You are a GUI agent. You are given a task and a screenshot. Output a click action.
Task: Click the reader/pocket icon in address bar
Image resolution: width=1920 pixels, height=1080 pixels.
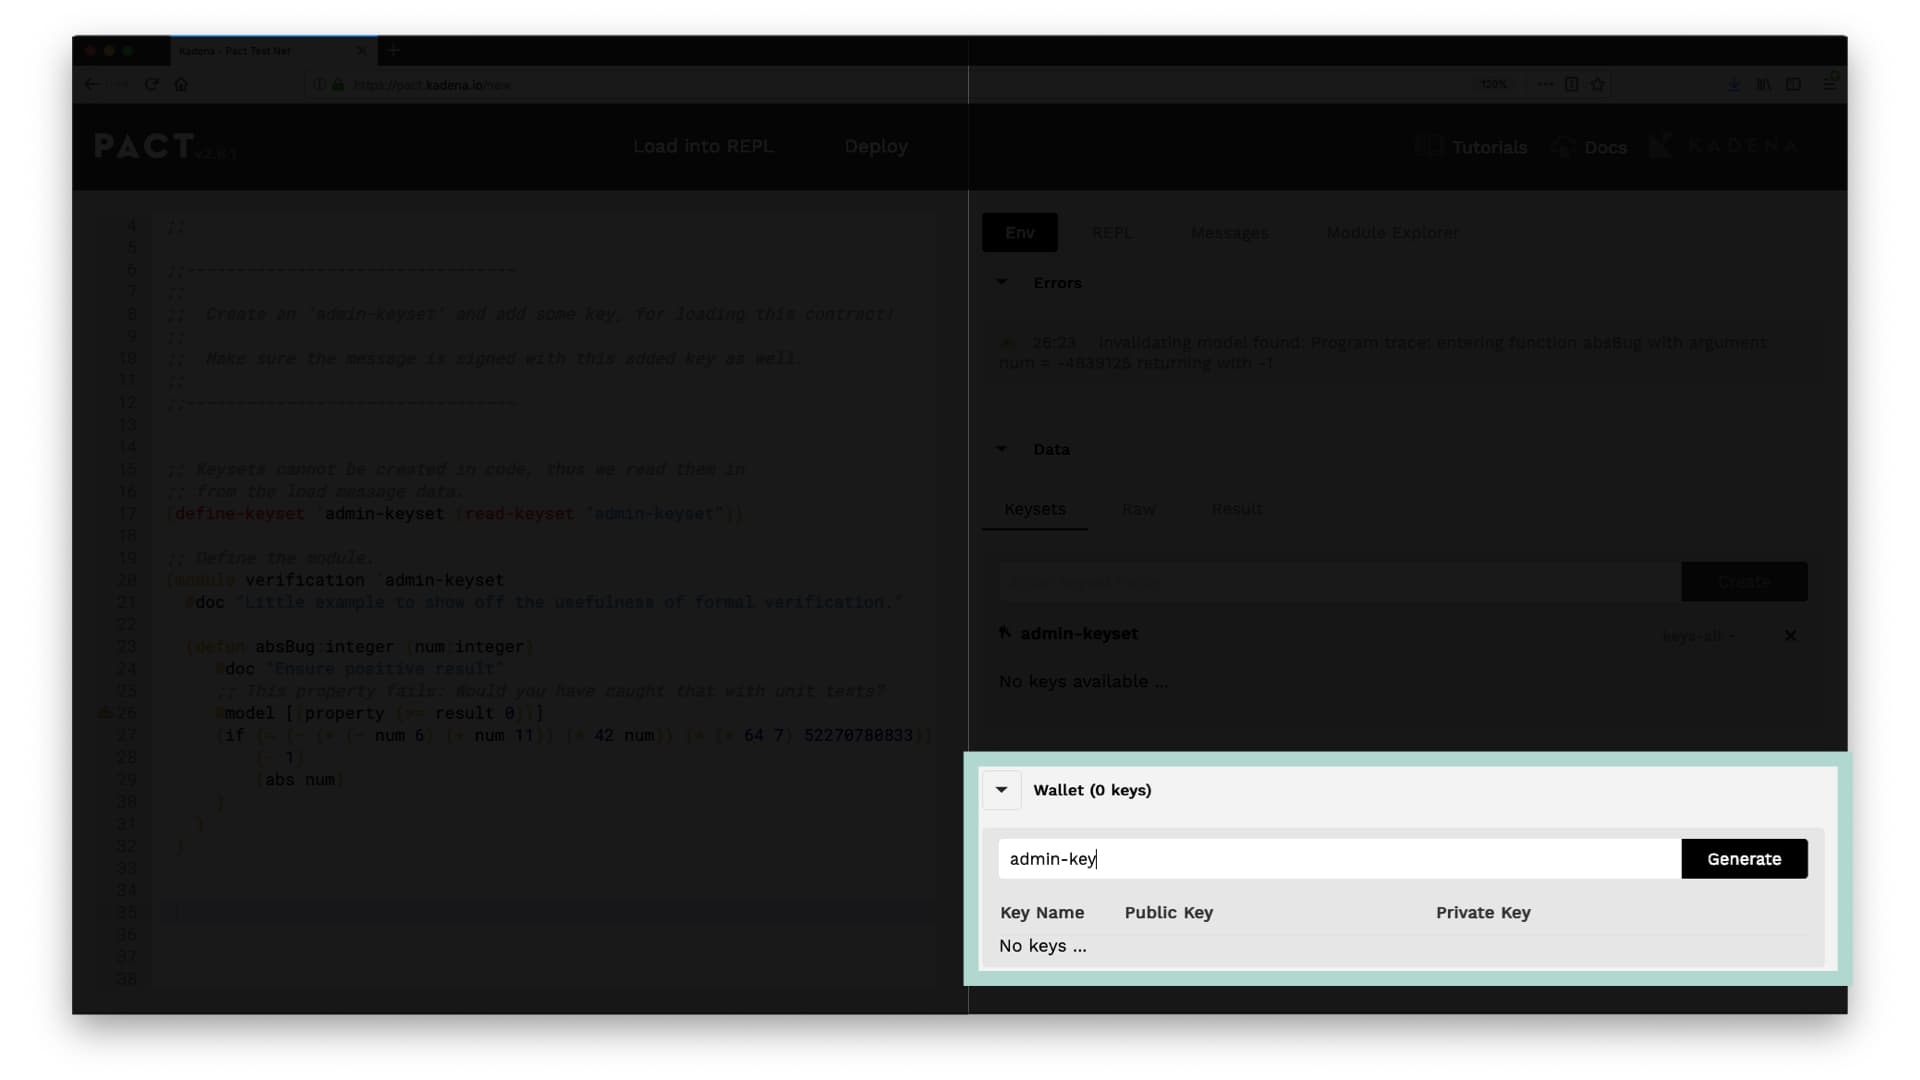pyautogui.click(x=1572, y=85)
